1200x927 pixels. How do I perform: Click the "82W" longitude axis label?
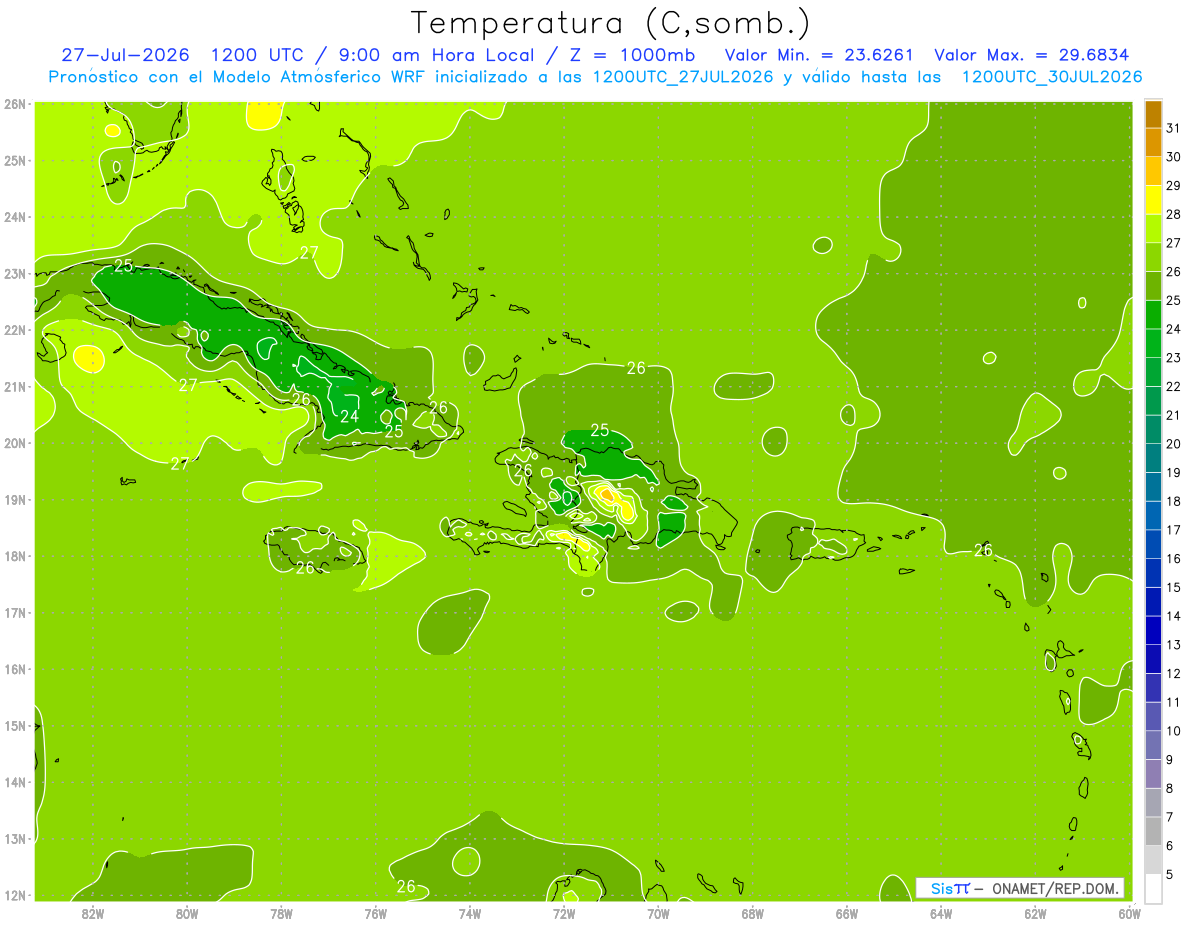click(x=93, y=912)
